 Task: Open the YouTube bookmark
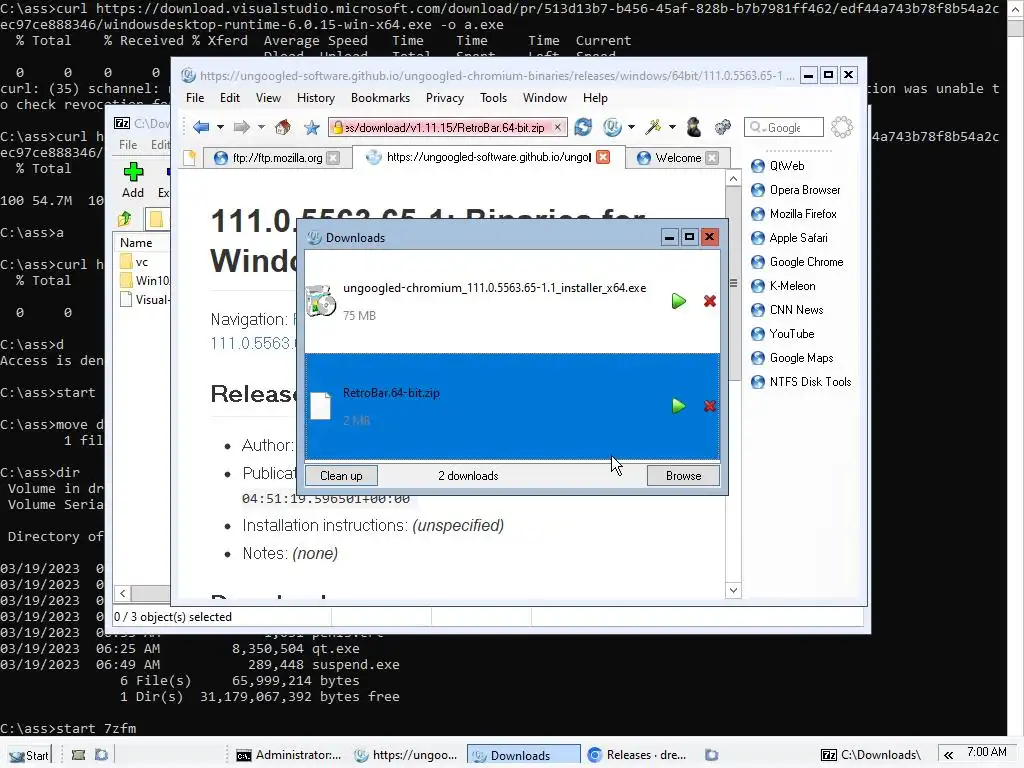792,334
